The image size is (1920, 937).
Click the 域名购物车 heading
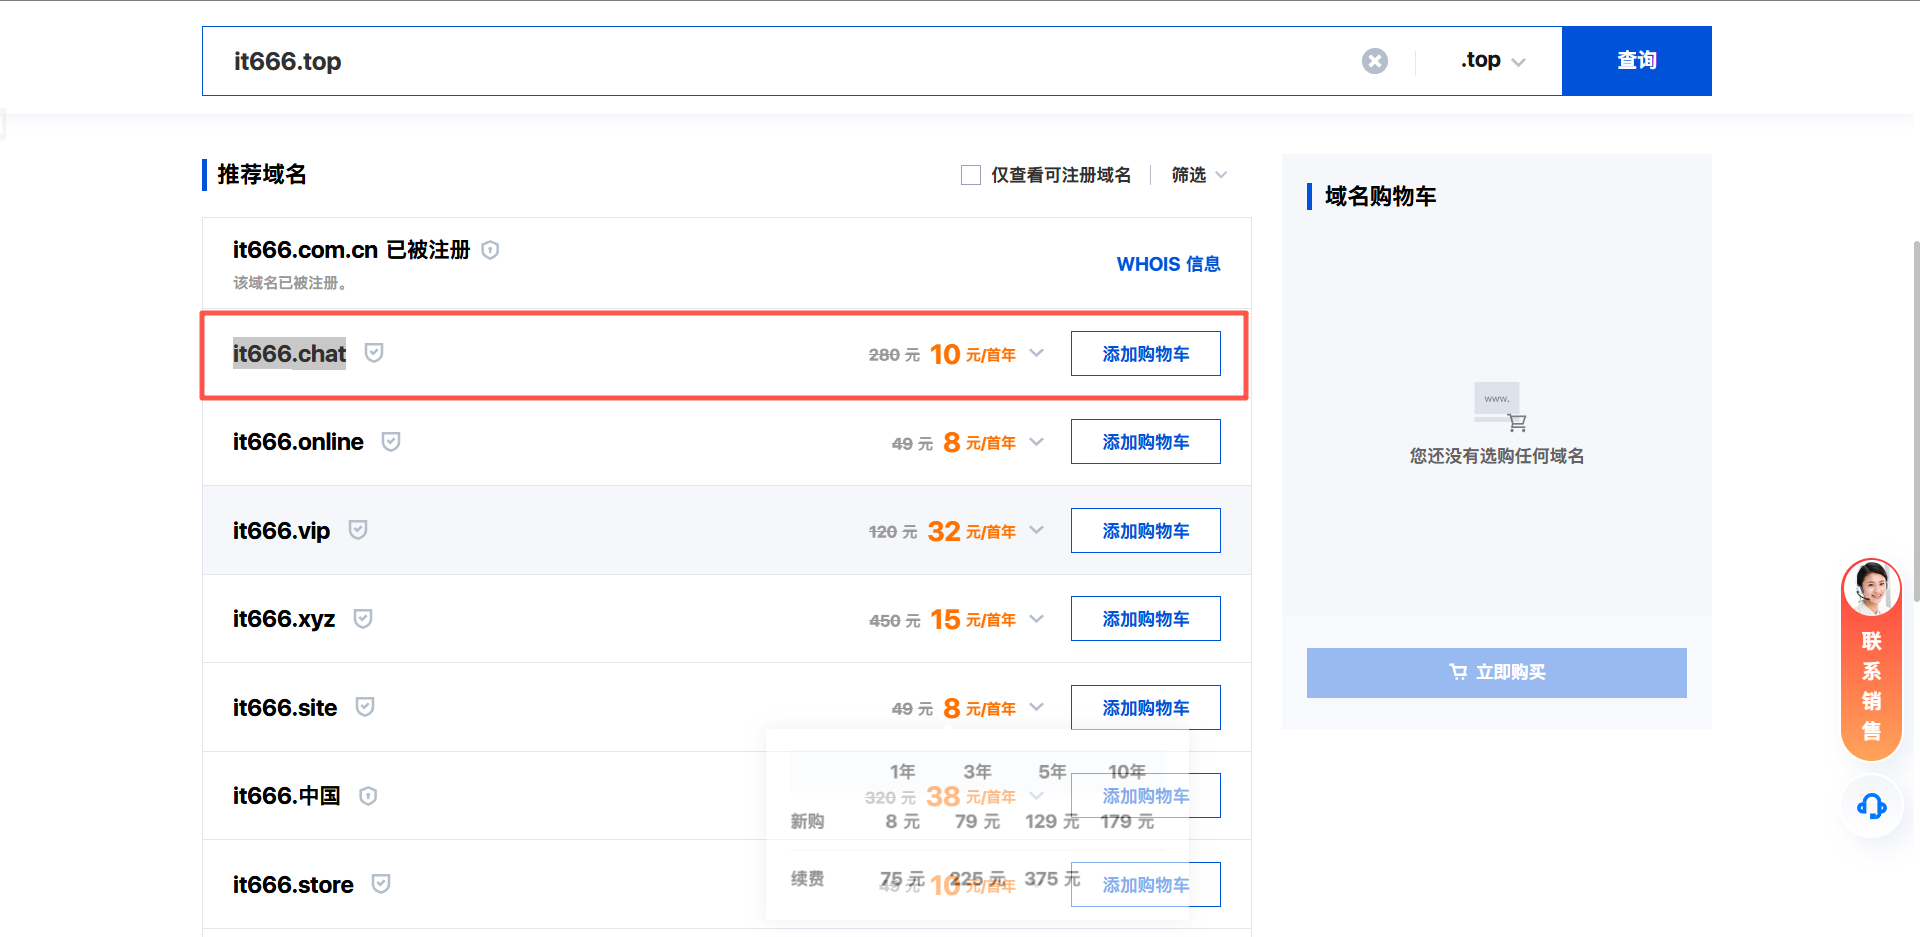[x=1380, y=196]
